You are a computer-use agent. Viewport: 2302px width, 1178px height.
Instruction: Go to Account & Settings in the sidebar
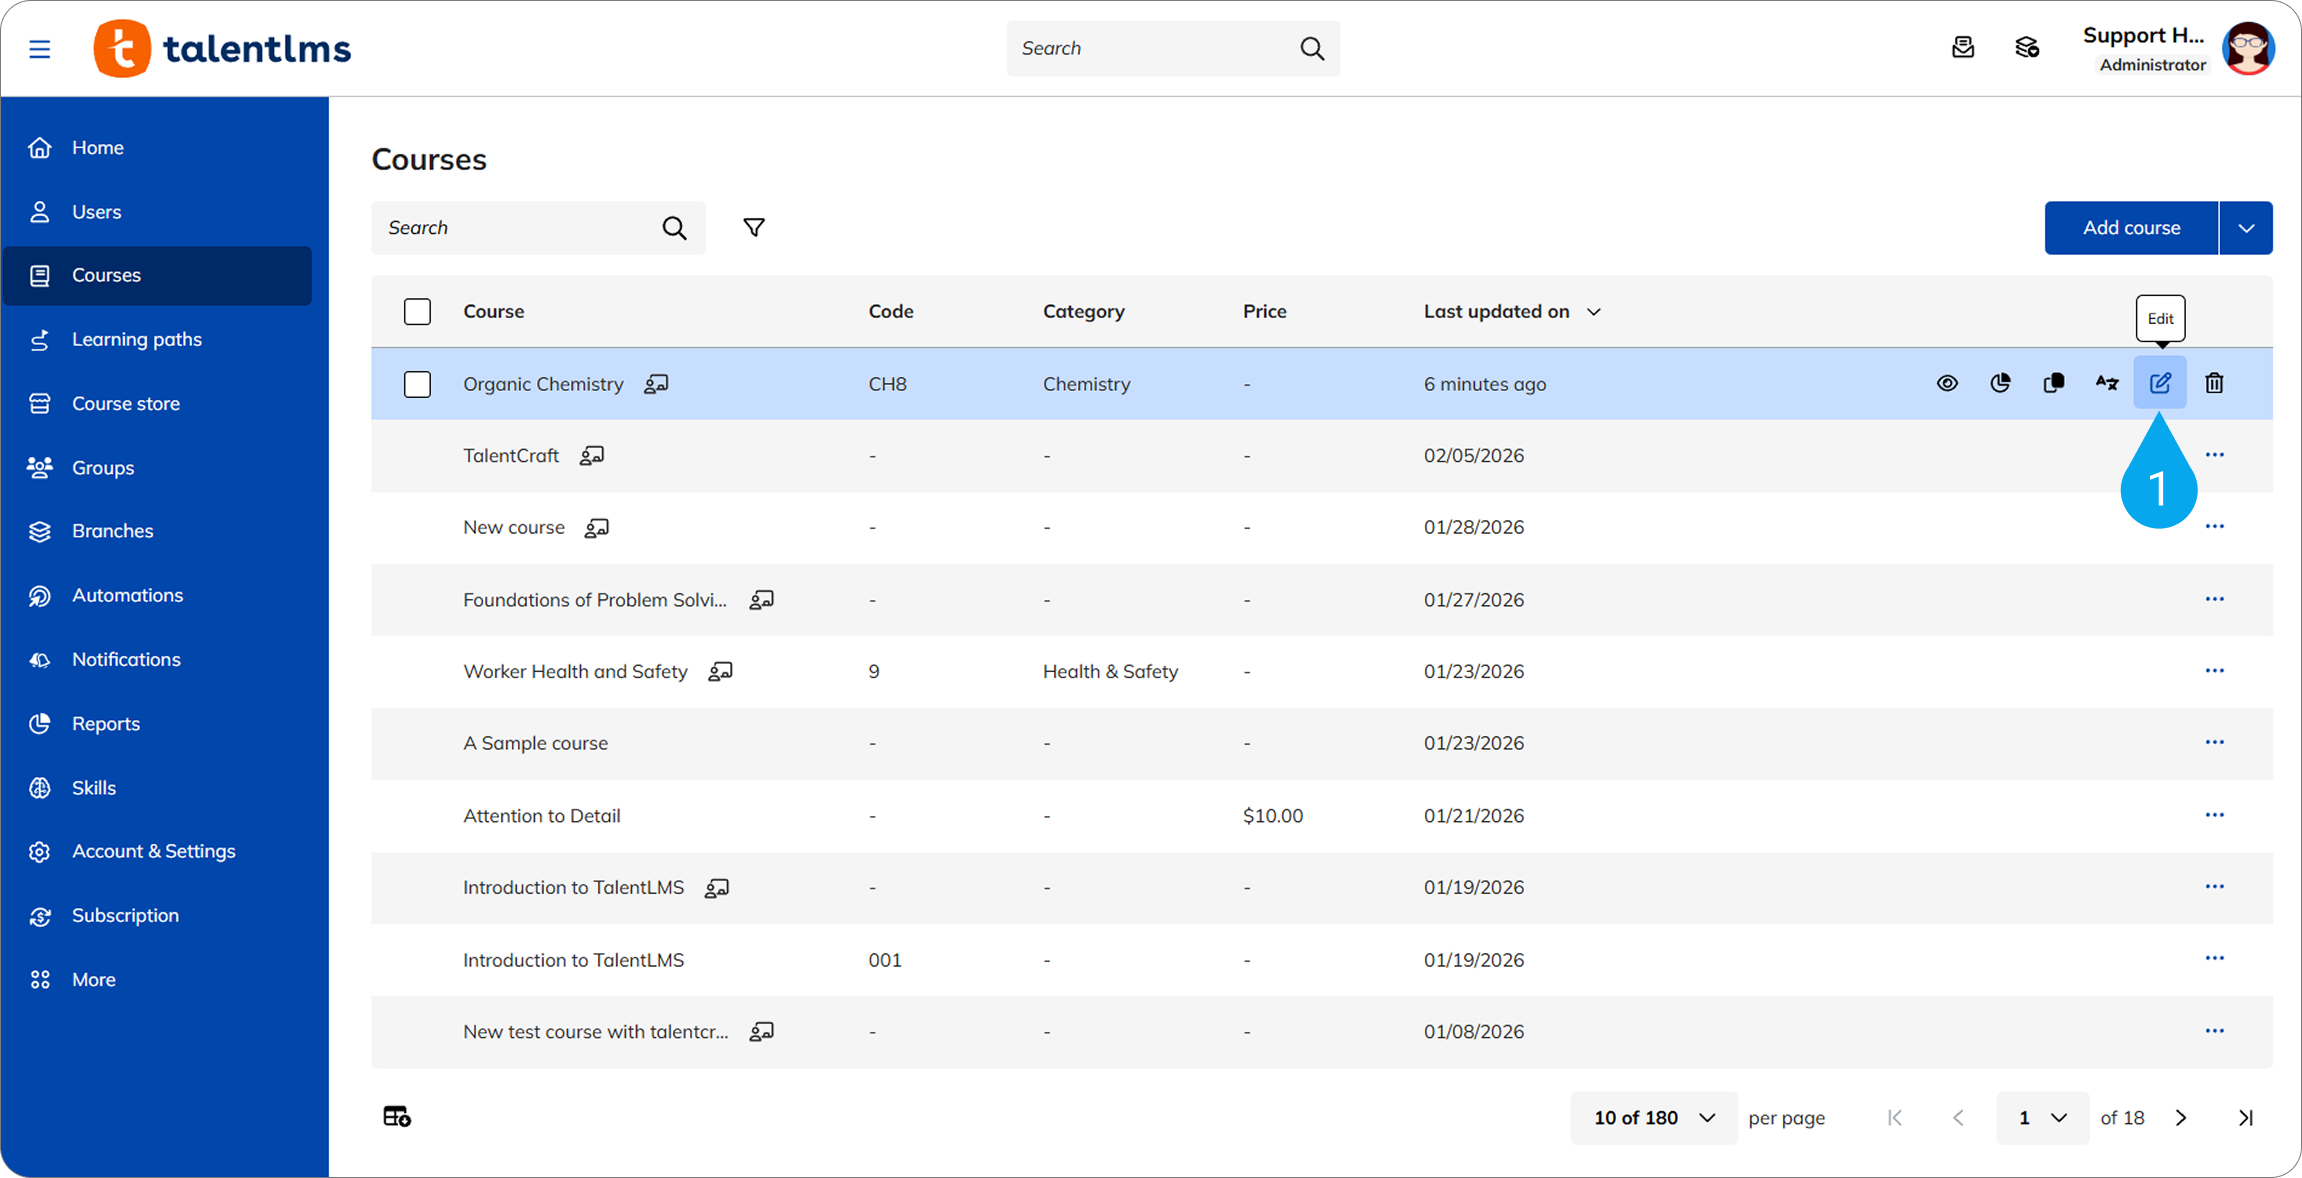tap(153, 851)
